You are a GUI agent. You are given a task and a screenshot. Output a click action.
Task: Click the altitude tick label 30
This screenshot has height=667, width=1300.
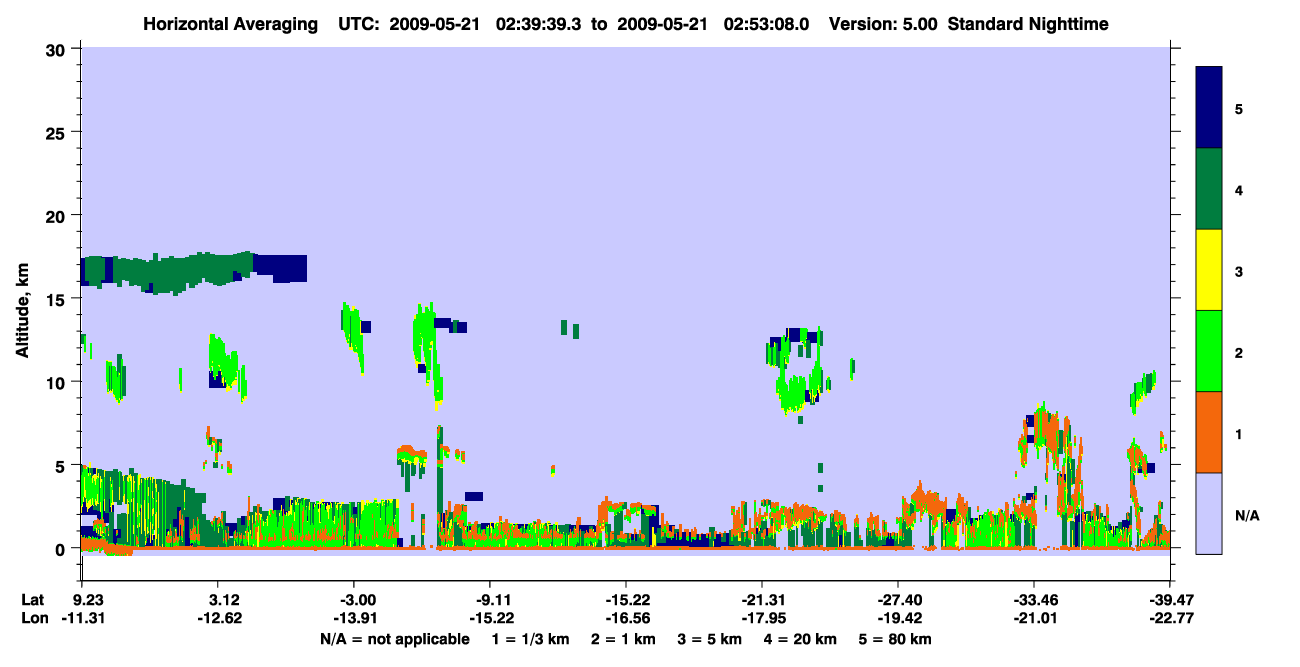click(58, 50)
